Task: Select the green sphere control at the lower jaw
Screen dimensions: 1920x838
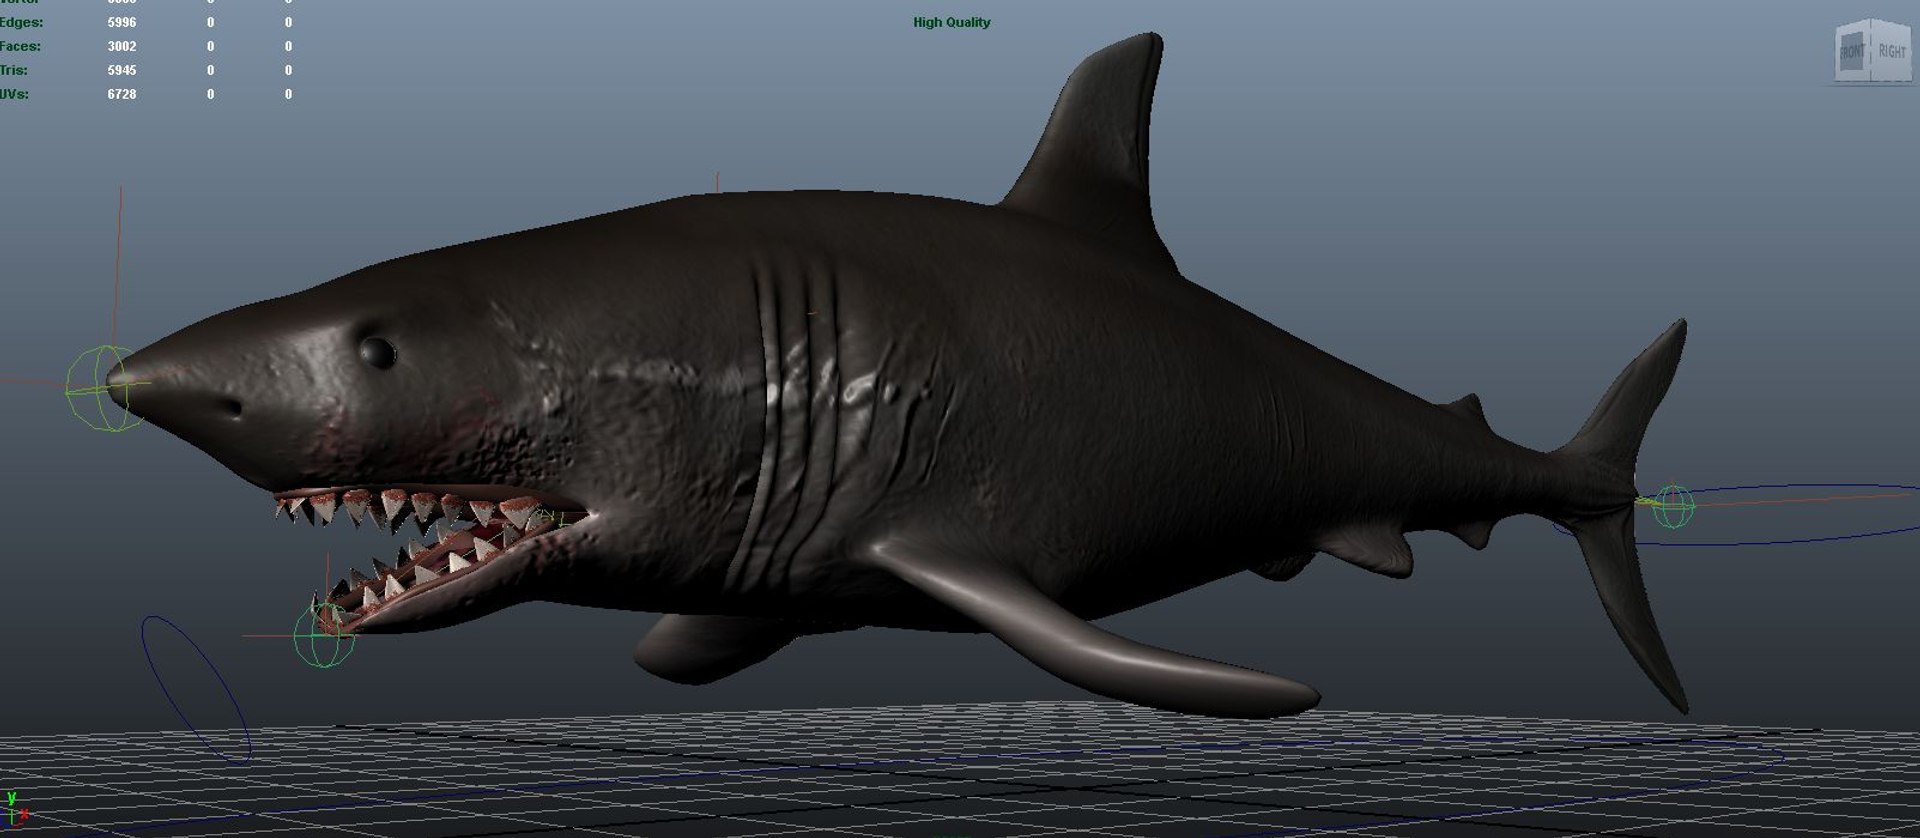Action: coord(324,635)
